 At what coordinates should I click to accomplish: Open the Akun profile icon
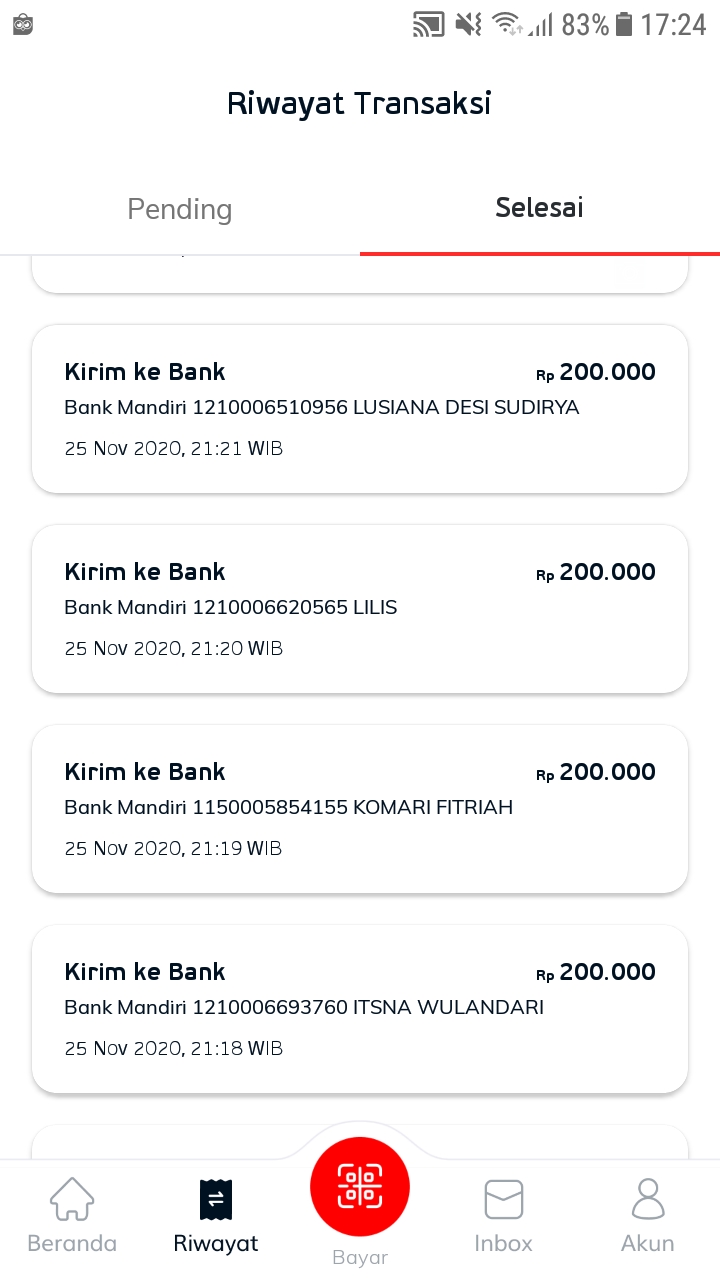coord(648,1198)
